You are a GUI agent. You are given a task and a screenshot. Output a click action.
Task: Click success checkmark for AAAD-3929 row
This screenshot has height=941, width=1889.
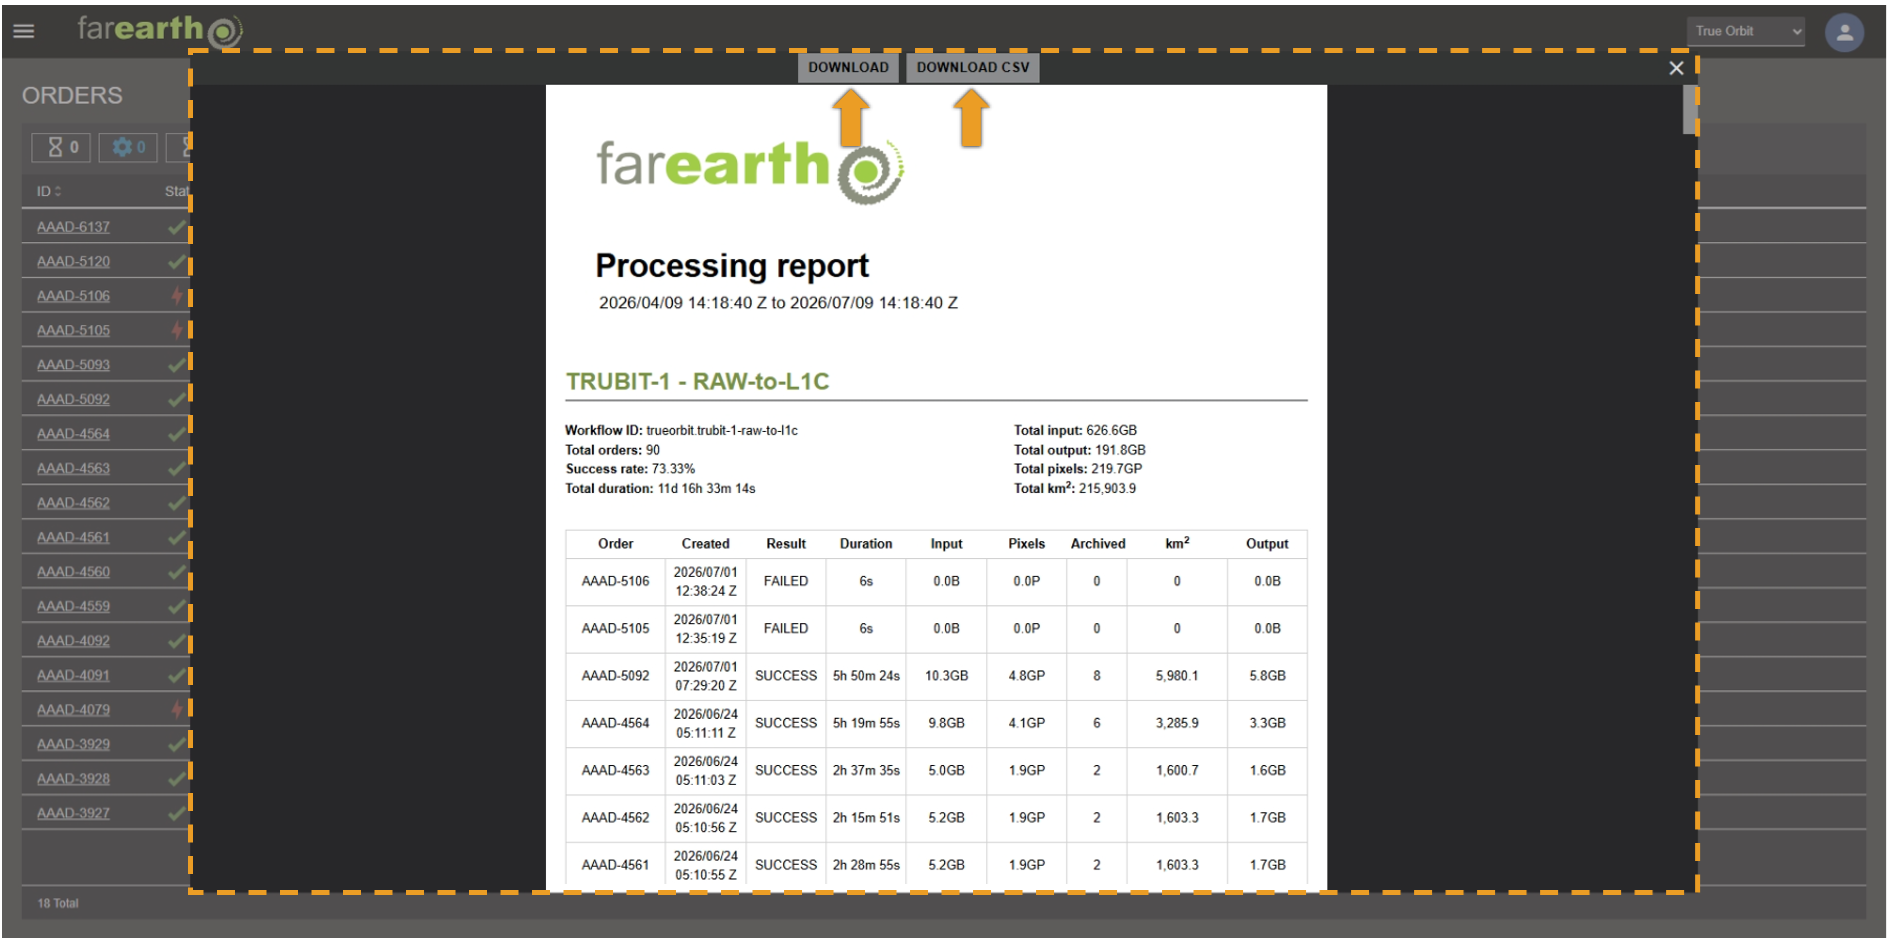(x=177, y=745)
